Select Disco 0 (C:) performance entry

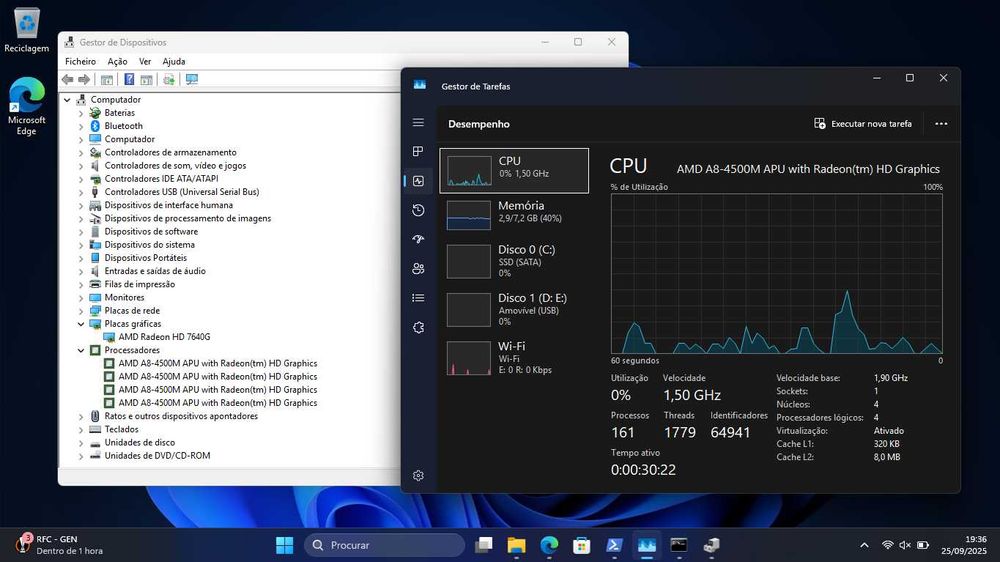(514, 261)
